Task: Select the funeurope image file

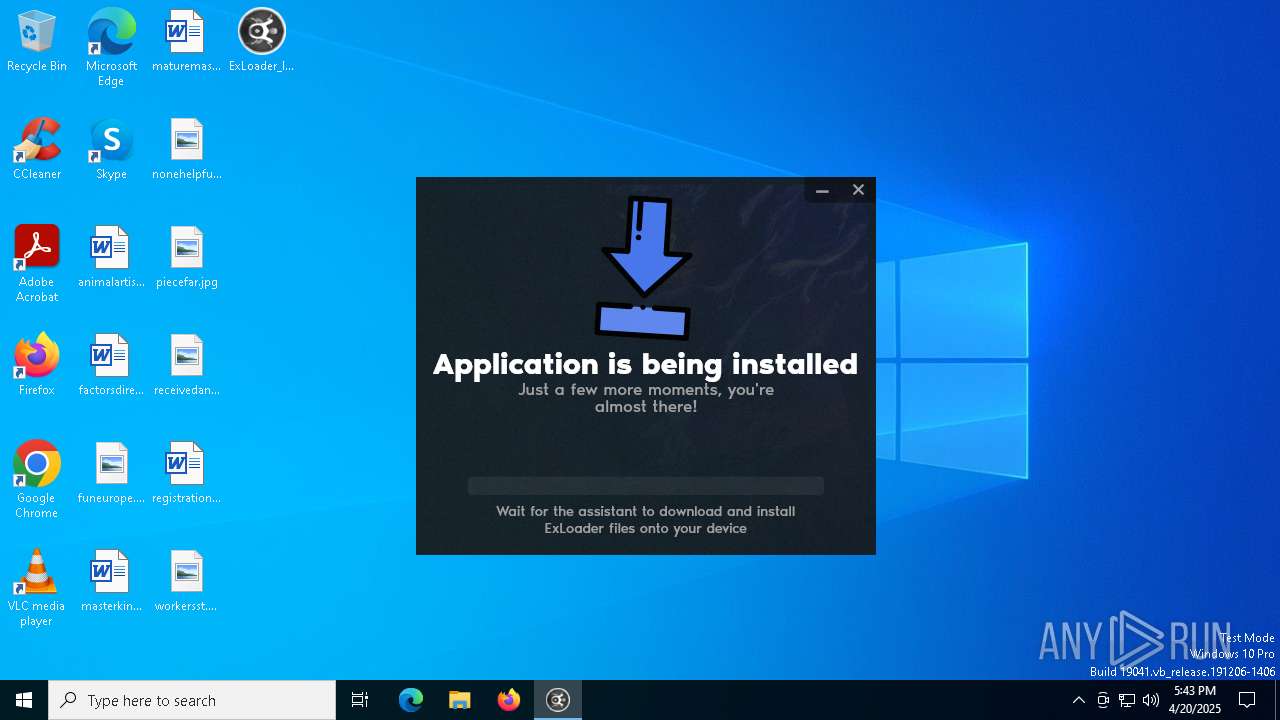Action: point(111,473)
